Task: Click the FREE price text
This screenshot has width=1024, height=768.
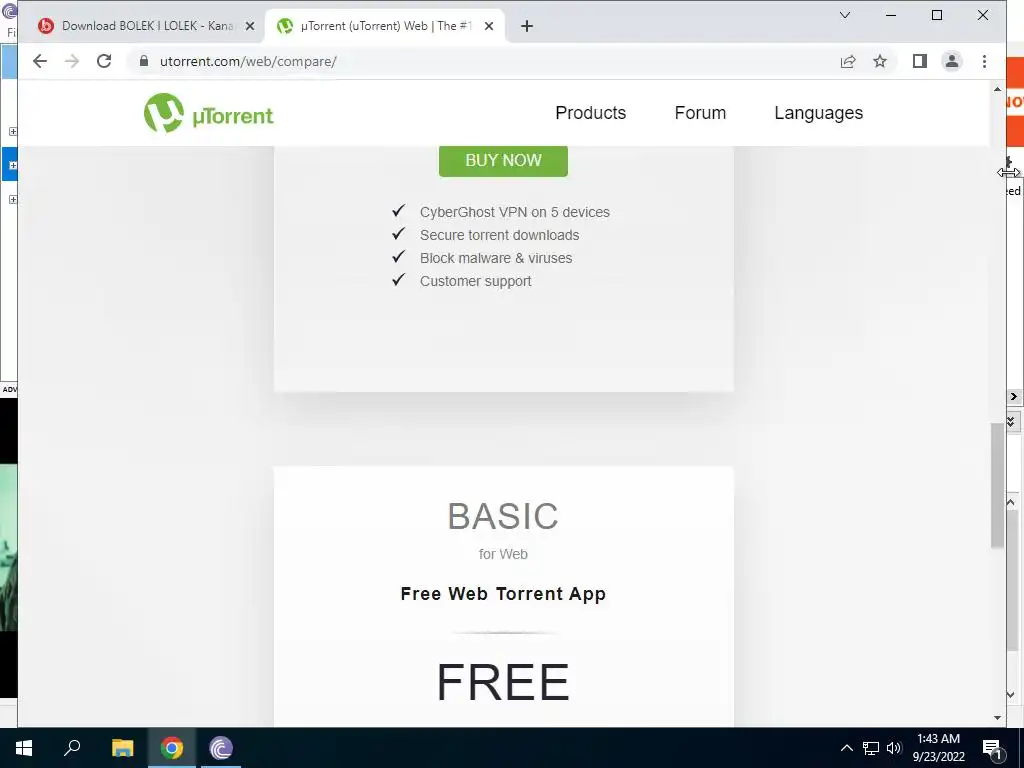Action: [503, 682]
